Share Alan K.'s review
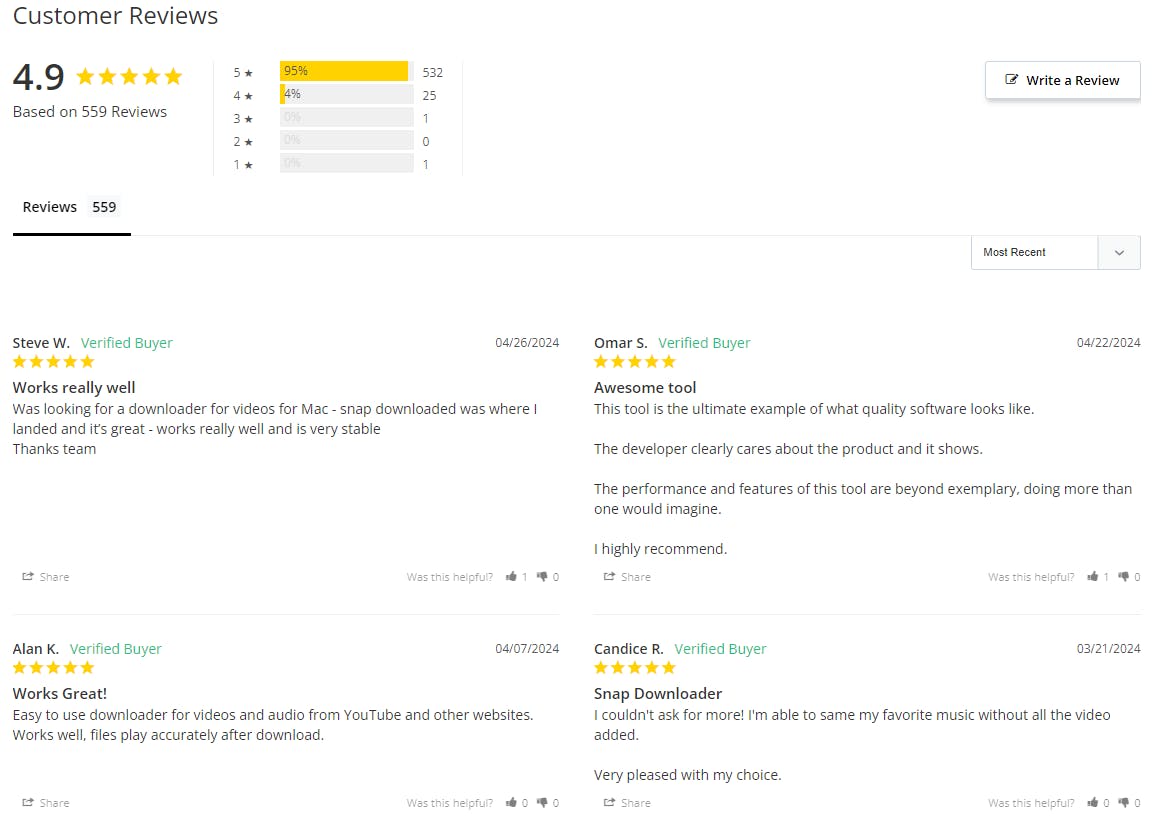 click(x=46, y=802)
